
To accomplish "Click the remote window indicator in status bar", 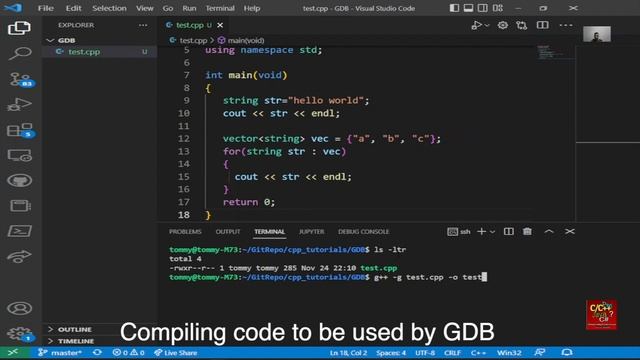I will [x=14, y=353].
